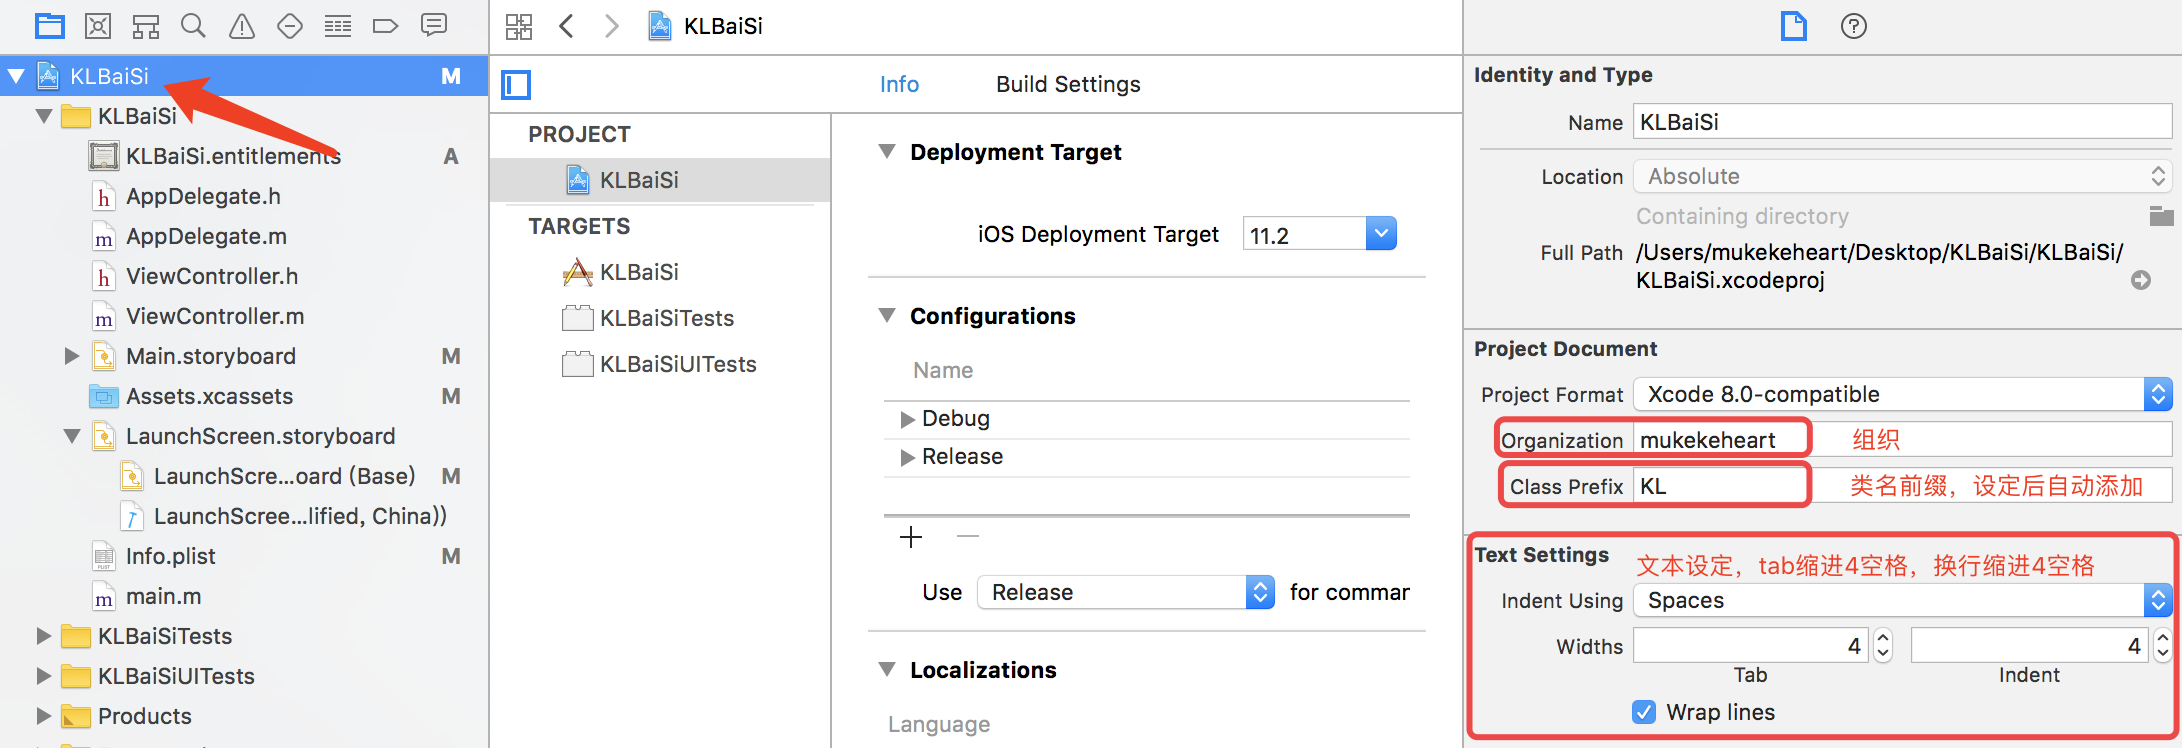The image size is (2182, 748).
Task: Collapse the KLBaiSi group folder
Action: tap(44, 116)
